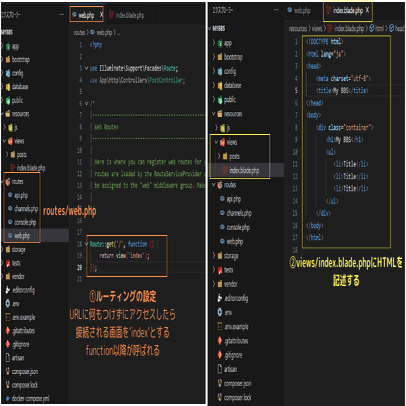Screen dimensions: 406x406
Task: Fold the comment block at line 6, left editor
Action: click(x=87, y=103)
